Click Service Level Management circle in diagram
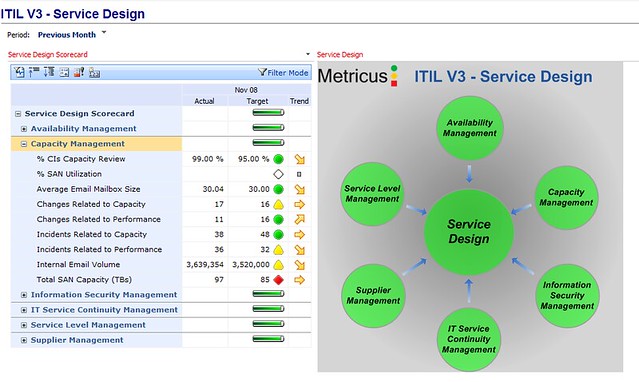 pyautogui.click(x=372, y=194)
